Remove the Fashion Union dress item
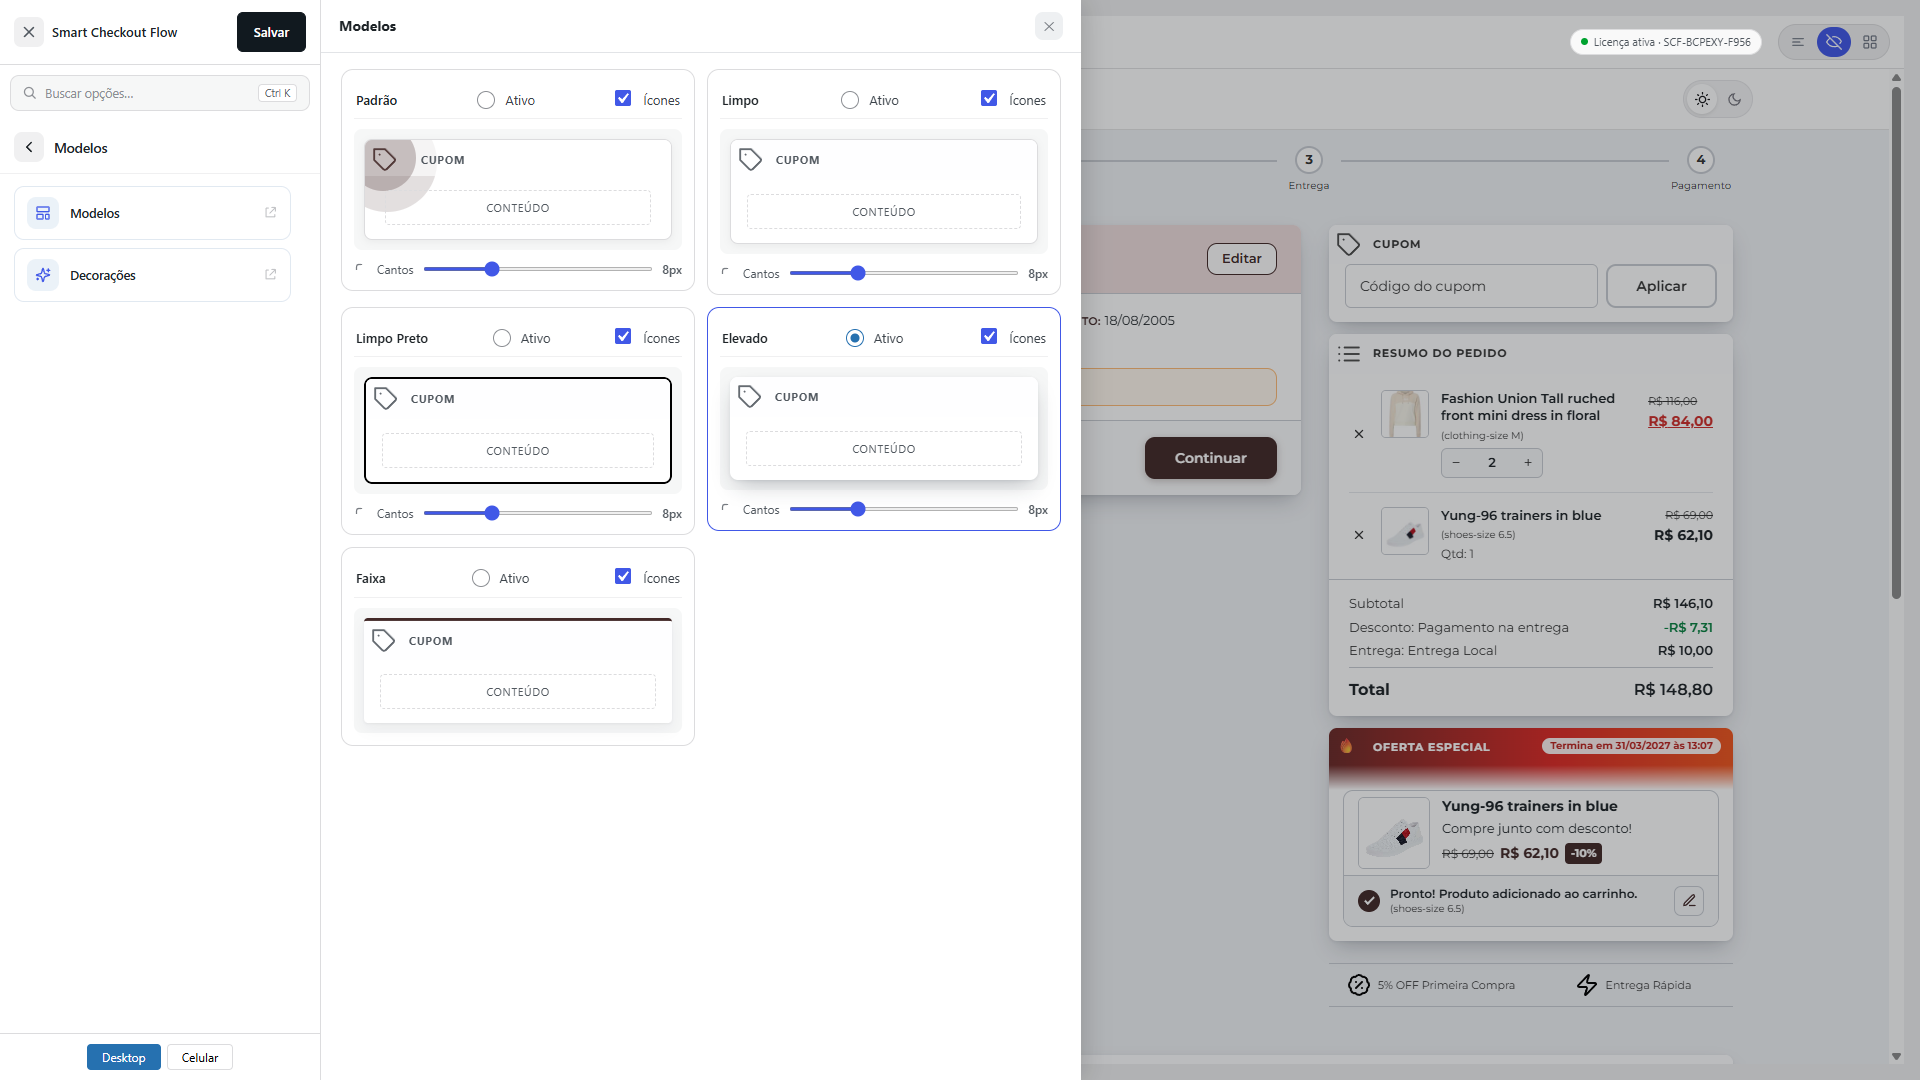 point(1359,434)
